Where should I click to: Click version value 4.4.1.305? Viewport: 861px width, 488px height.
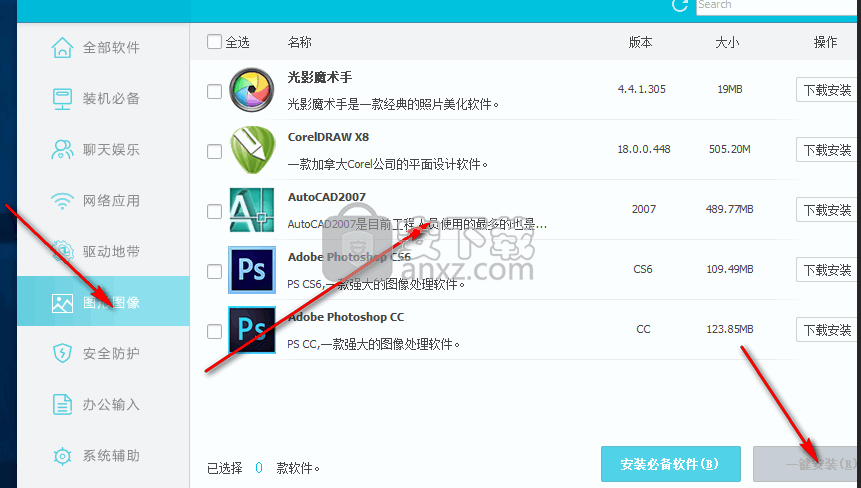[641, 89]
